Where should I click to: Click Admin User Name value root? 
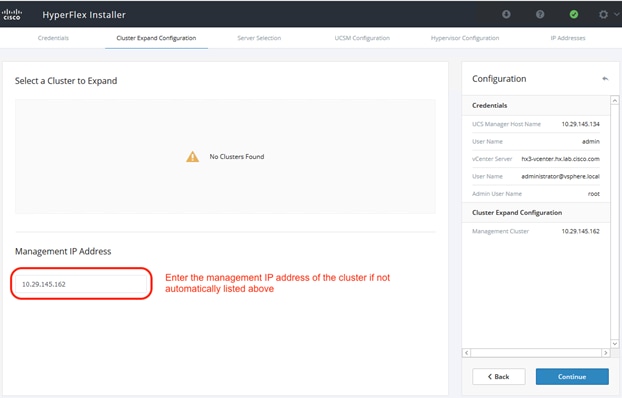click(593, 194)
